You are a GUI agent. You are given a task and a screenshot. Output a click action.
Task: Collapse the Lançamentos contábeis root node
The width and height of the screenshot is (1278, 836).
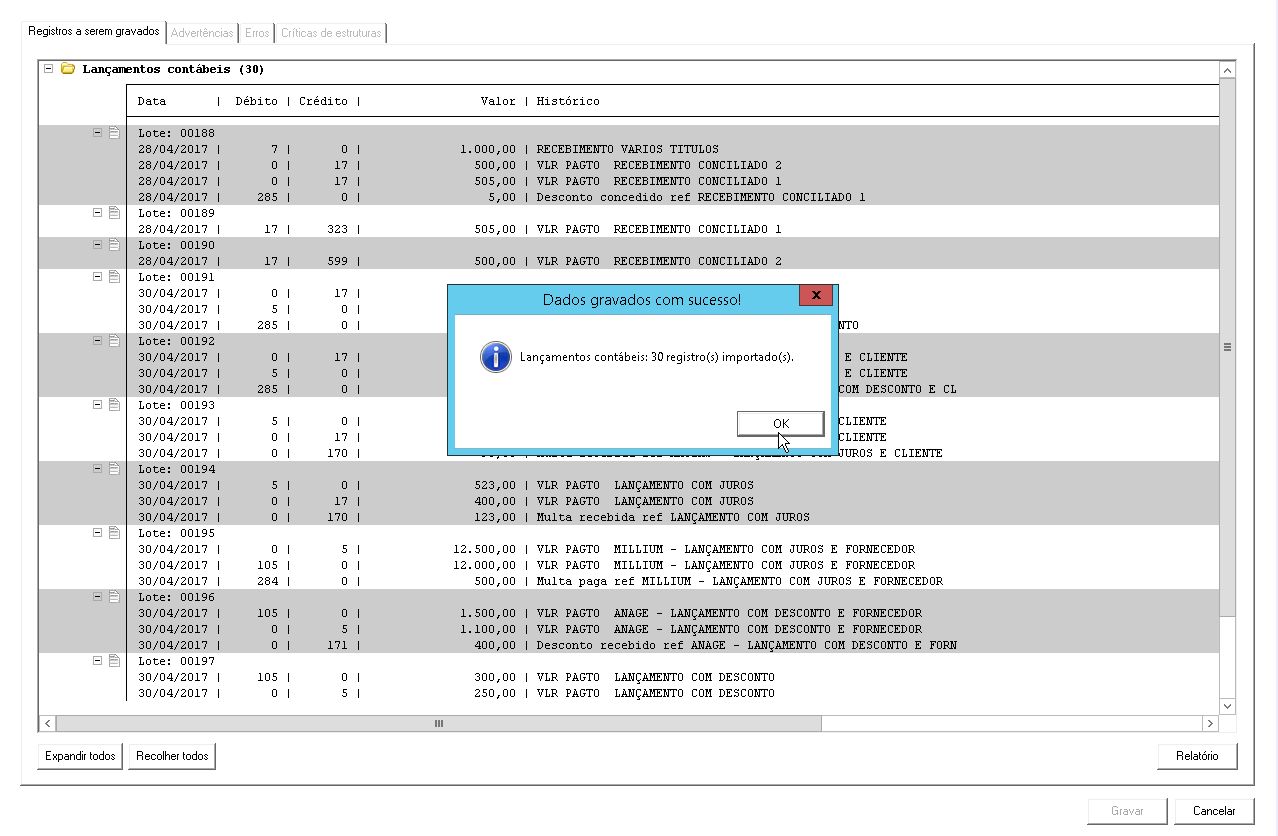point(48,69)
